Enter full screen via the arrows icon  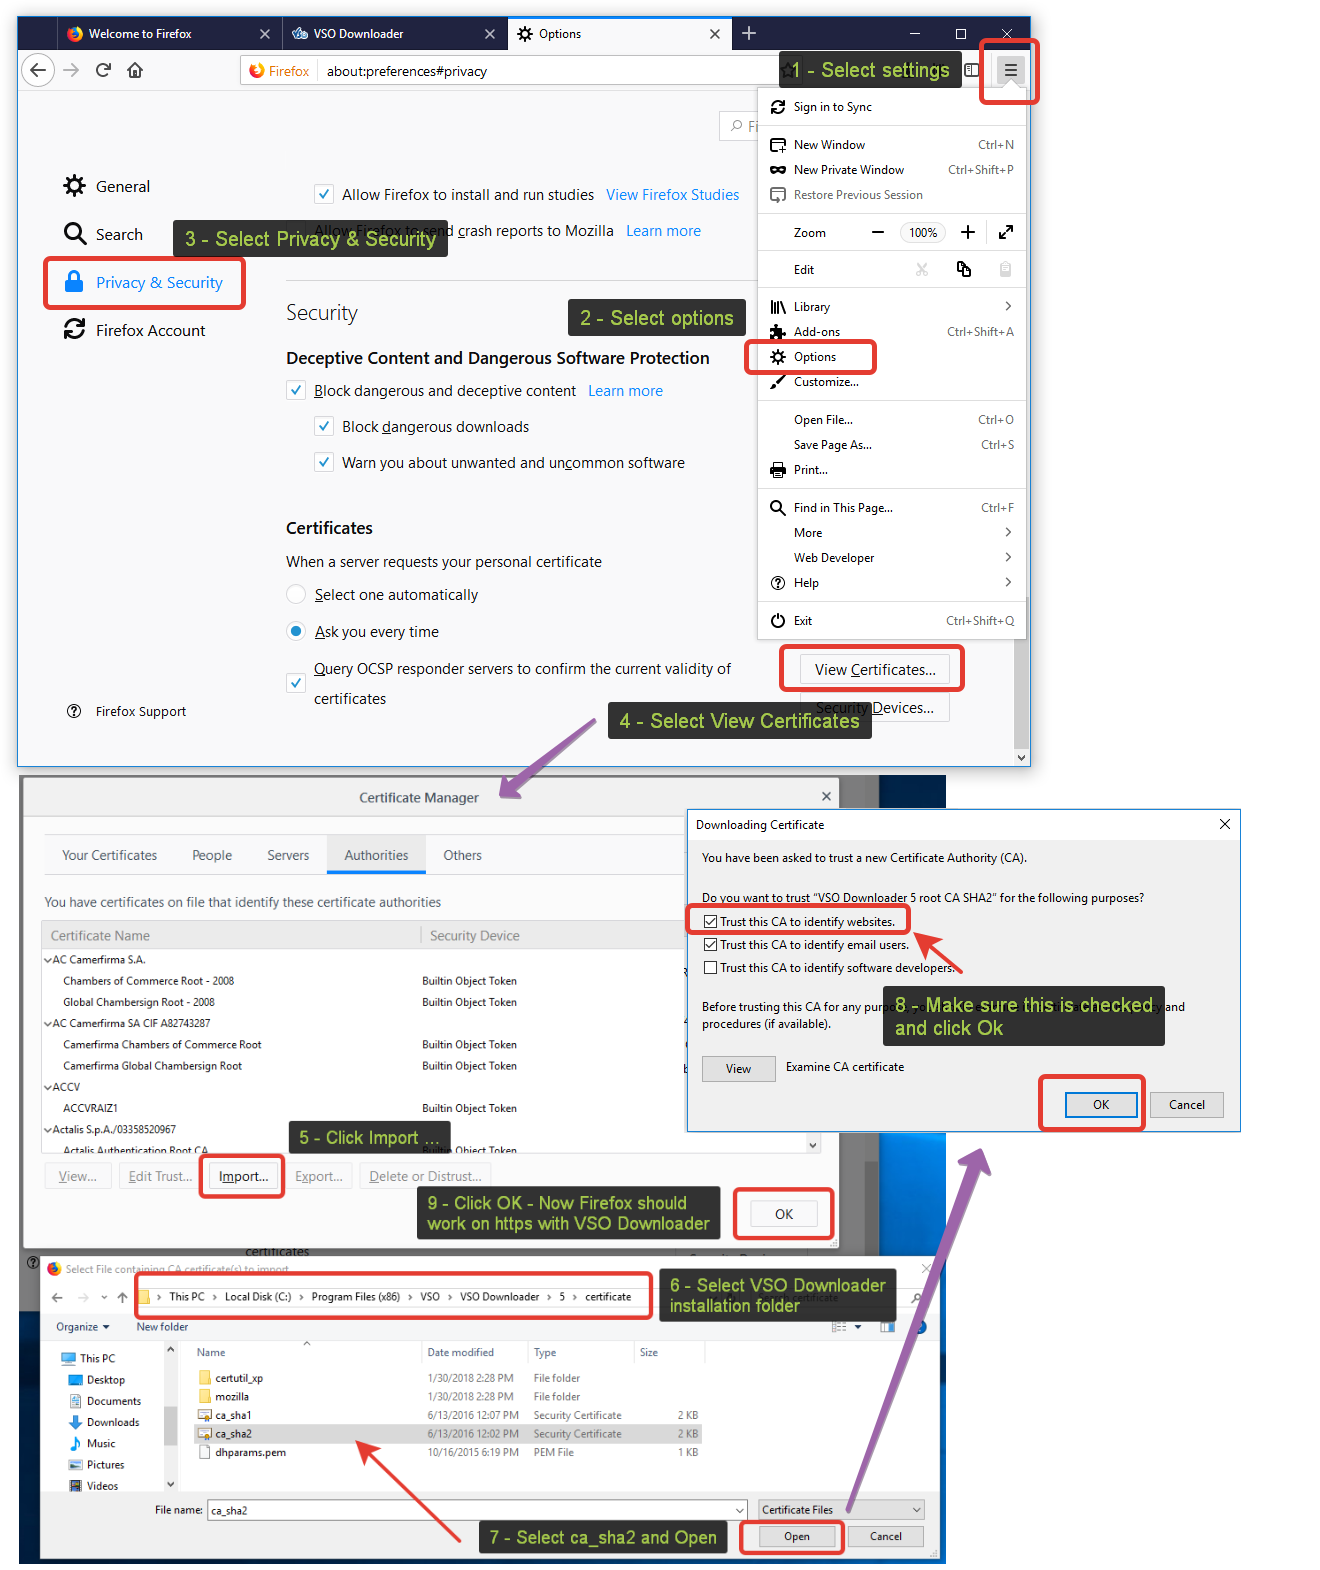1006,232
